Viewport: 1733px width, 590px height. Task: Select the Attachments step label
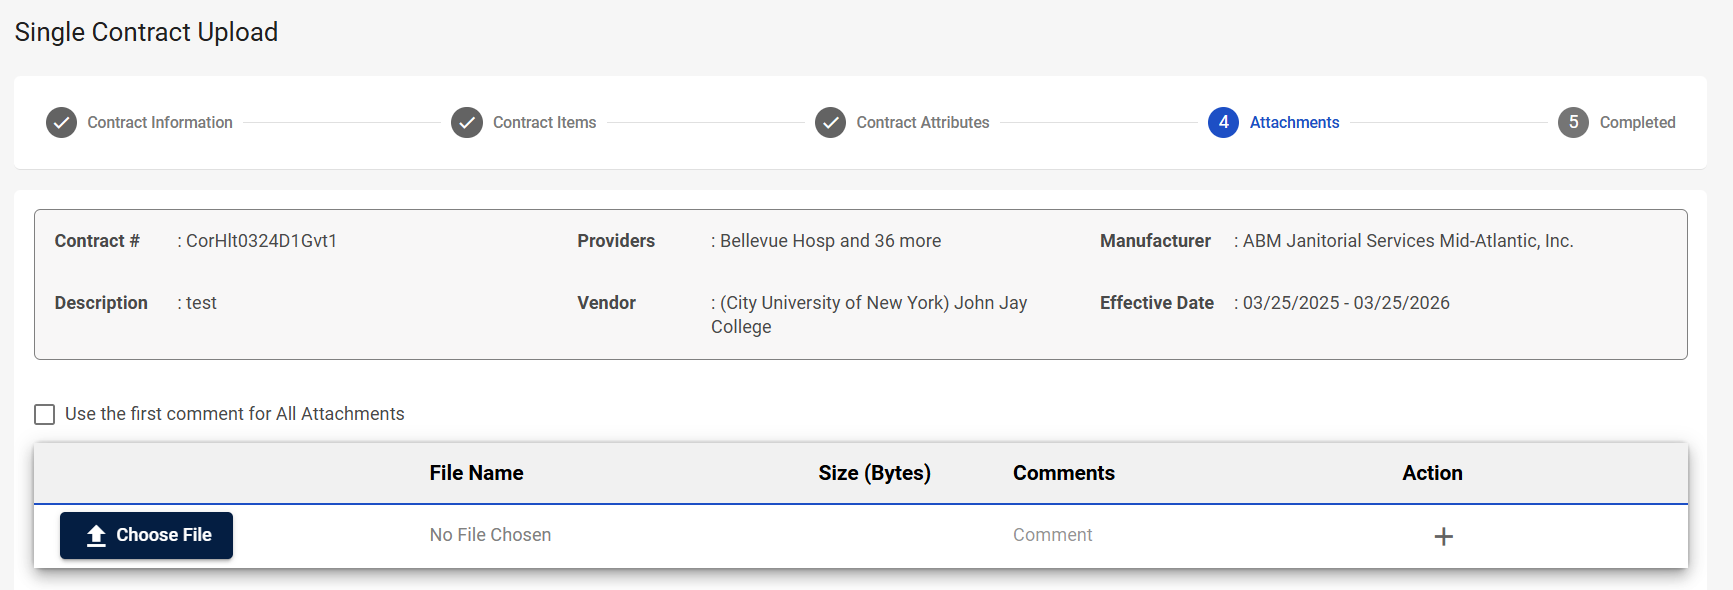tap(1294, 123)
